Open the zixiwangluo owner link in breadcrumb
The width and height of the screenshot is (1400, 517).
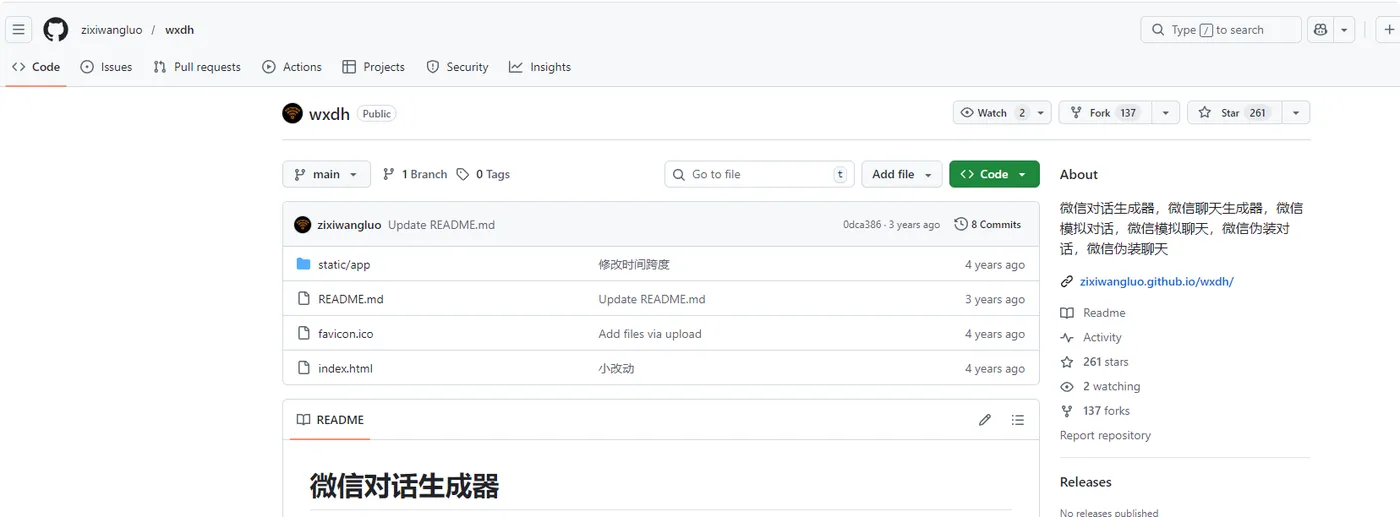112,30
